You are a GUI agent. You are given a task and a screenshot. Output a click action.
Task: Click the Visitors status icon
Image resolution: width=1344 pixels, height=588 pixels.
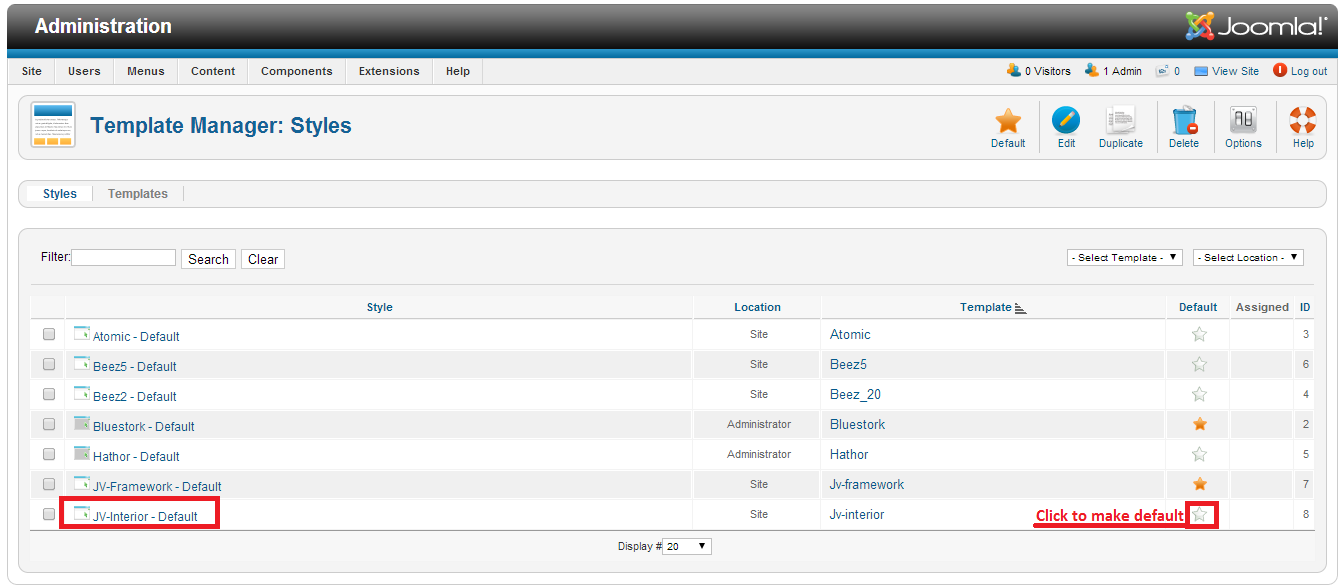point(1014,71)
